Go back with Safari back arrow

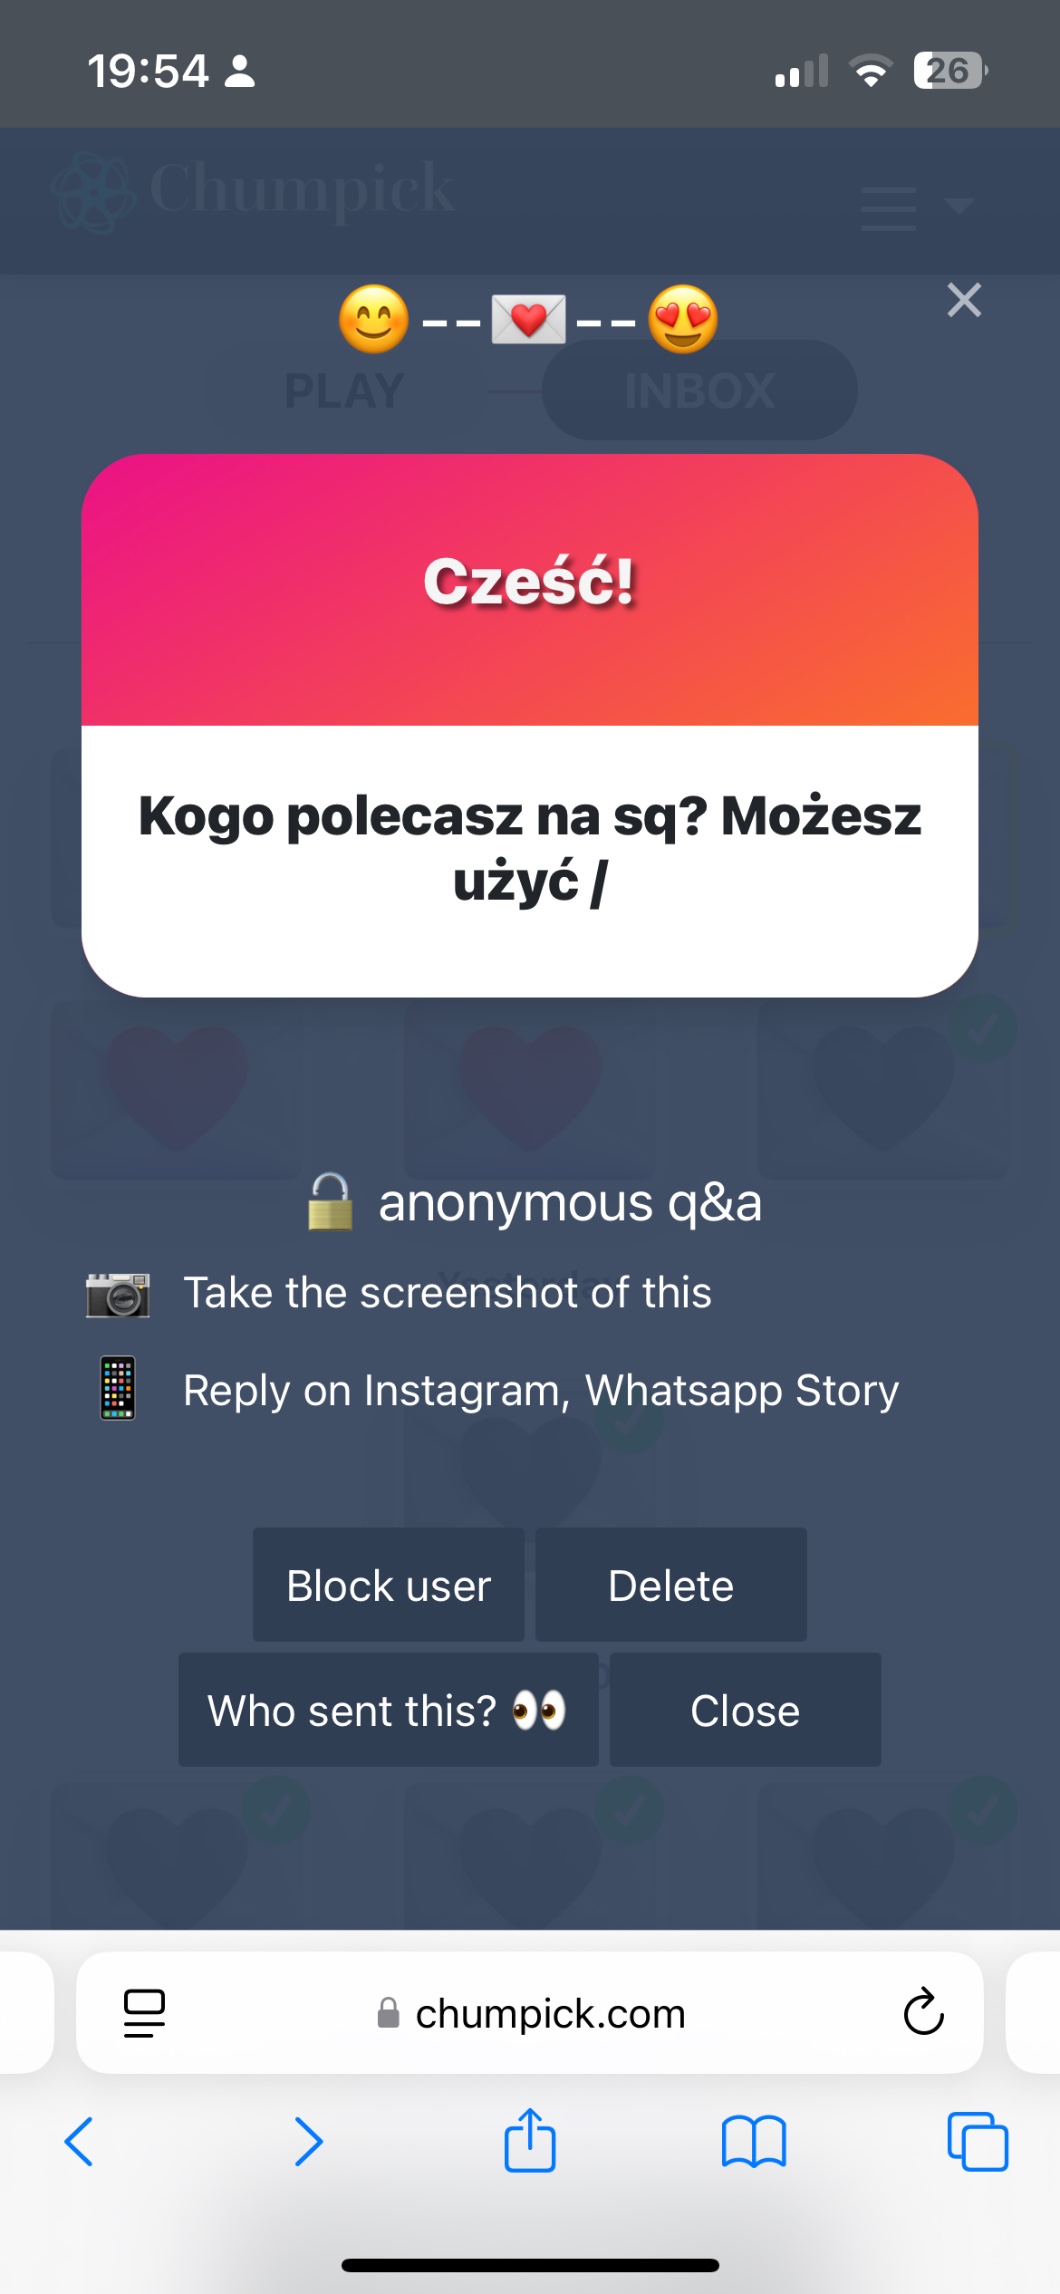point(79,2141)
